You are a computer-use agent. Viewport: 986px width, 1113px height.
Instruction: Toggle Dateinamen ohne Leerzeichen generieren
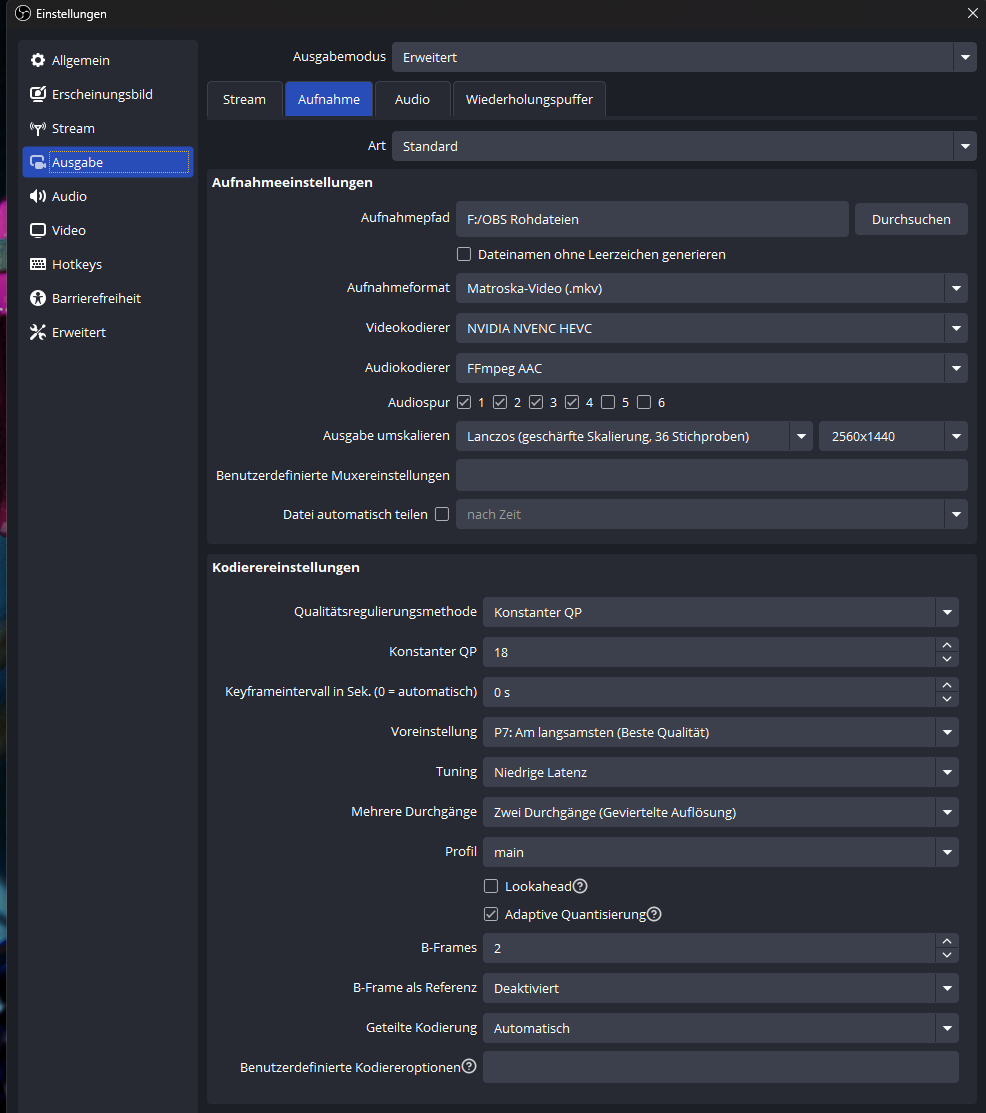pos(464,255)
